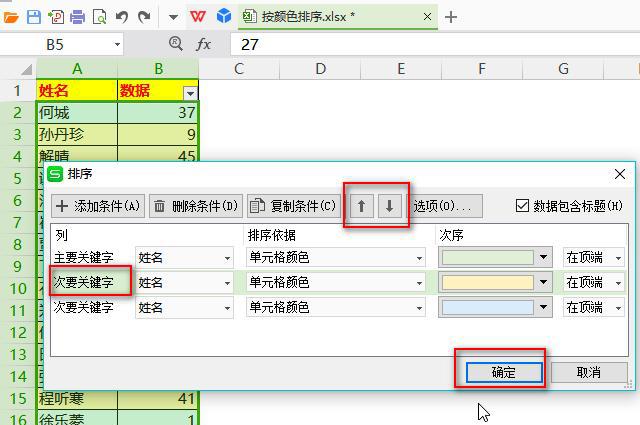The width and height of the screenshot is (640, 425).
Task: Click 复制条件(C) button
Action: pos(294,206)
